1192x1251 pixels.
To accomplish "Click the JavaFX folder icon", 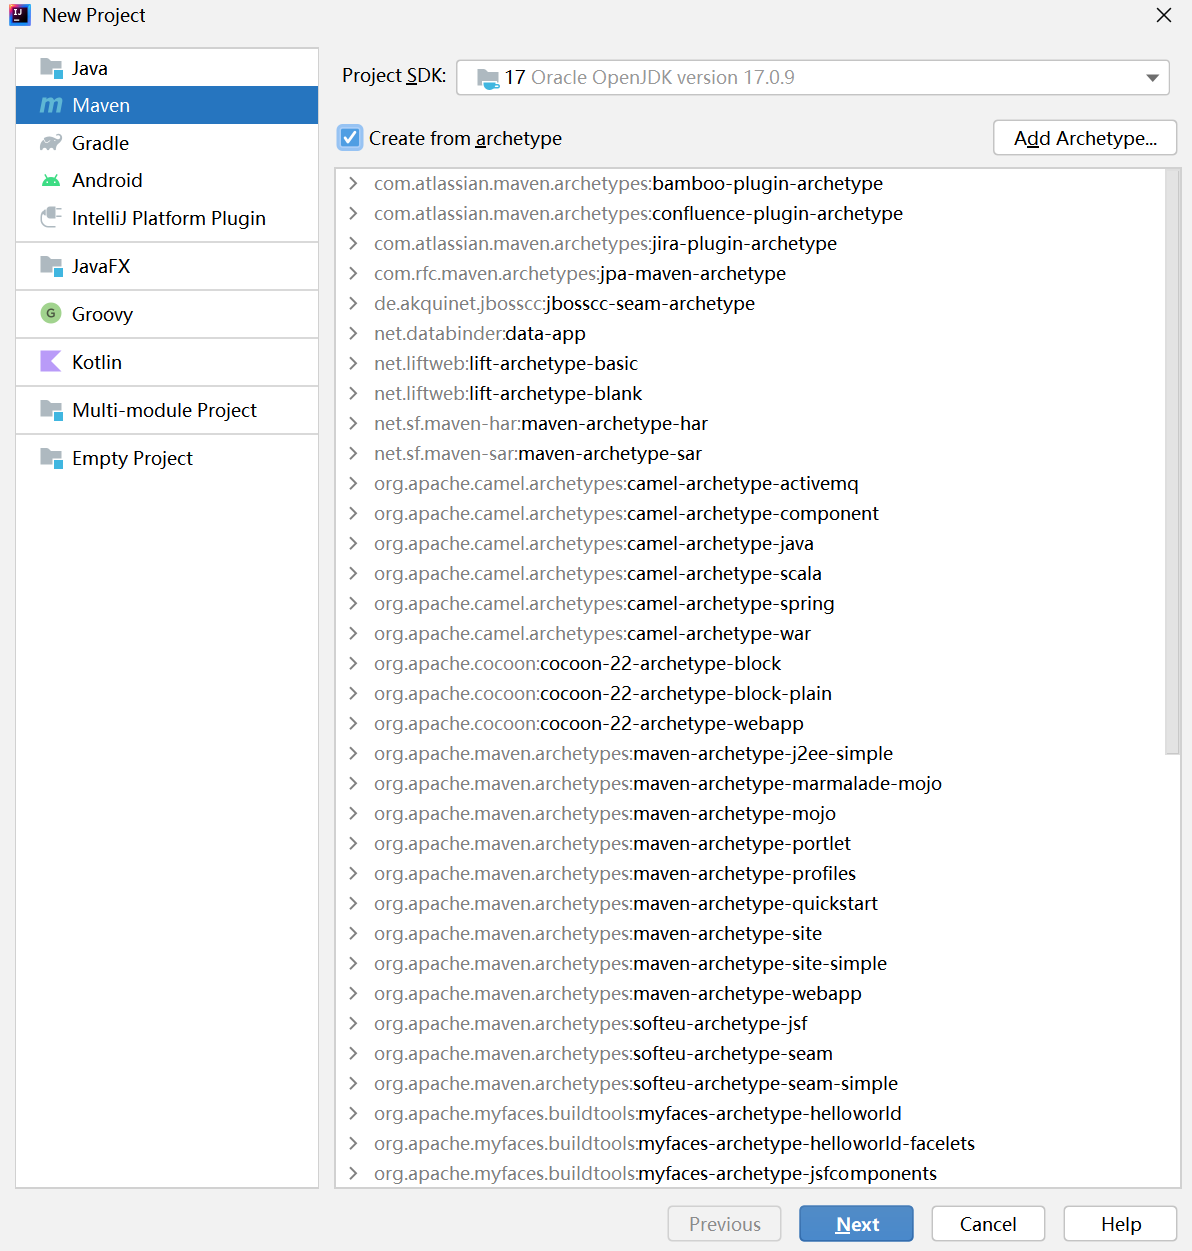I will pyautogui.click(x=51, y=265).
